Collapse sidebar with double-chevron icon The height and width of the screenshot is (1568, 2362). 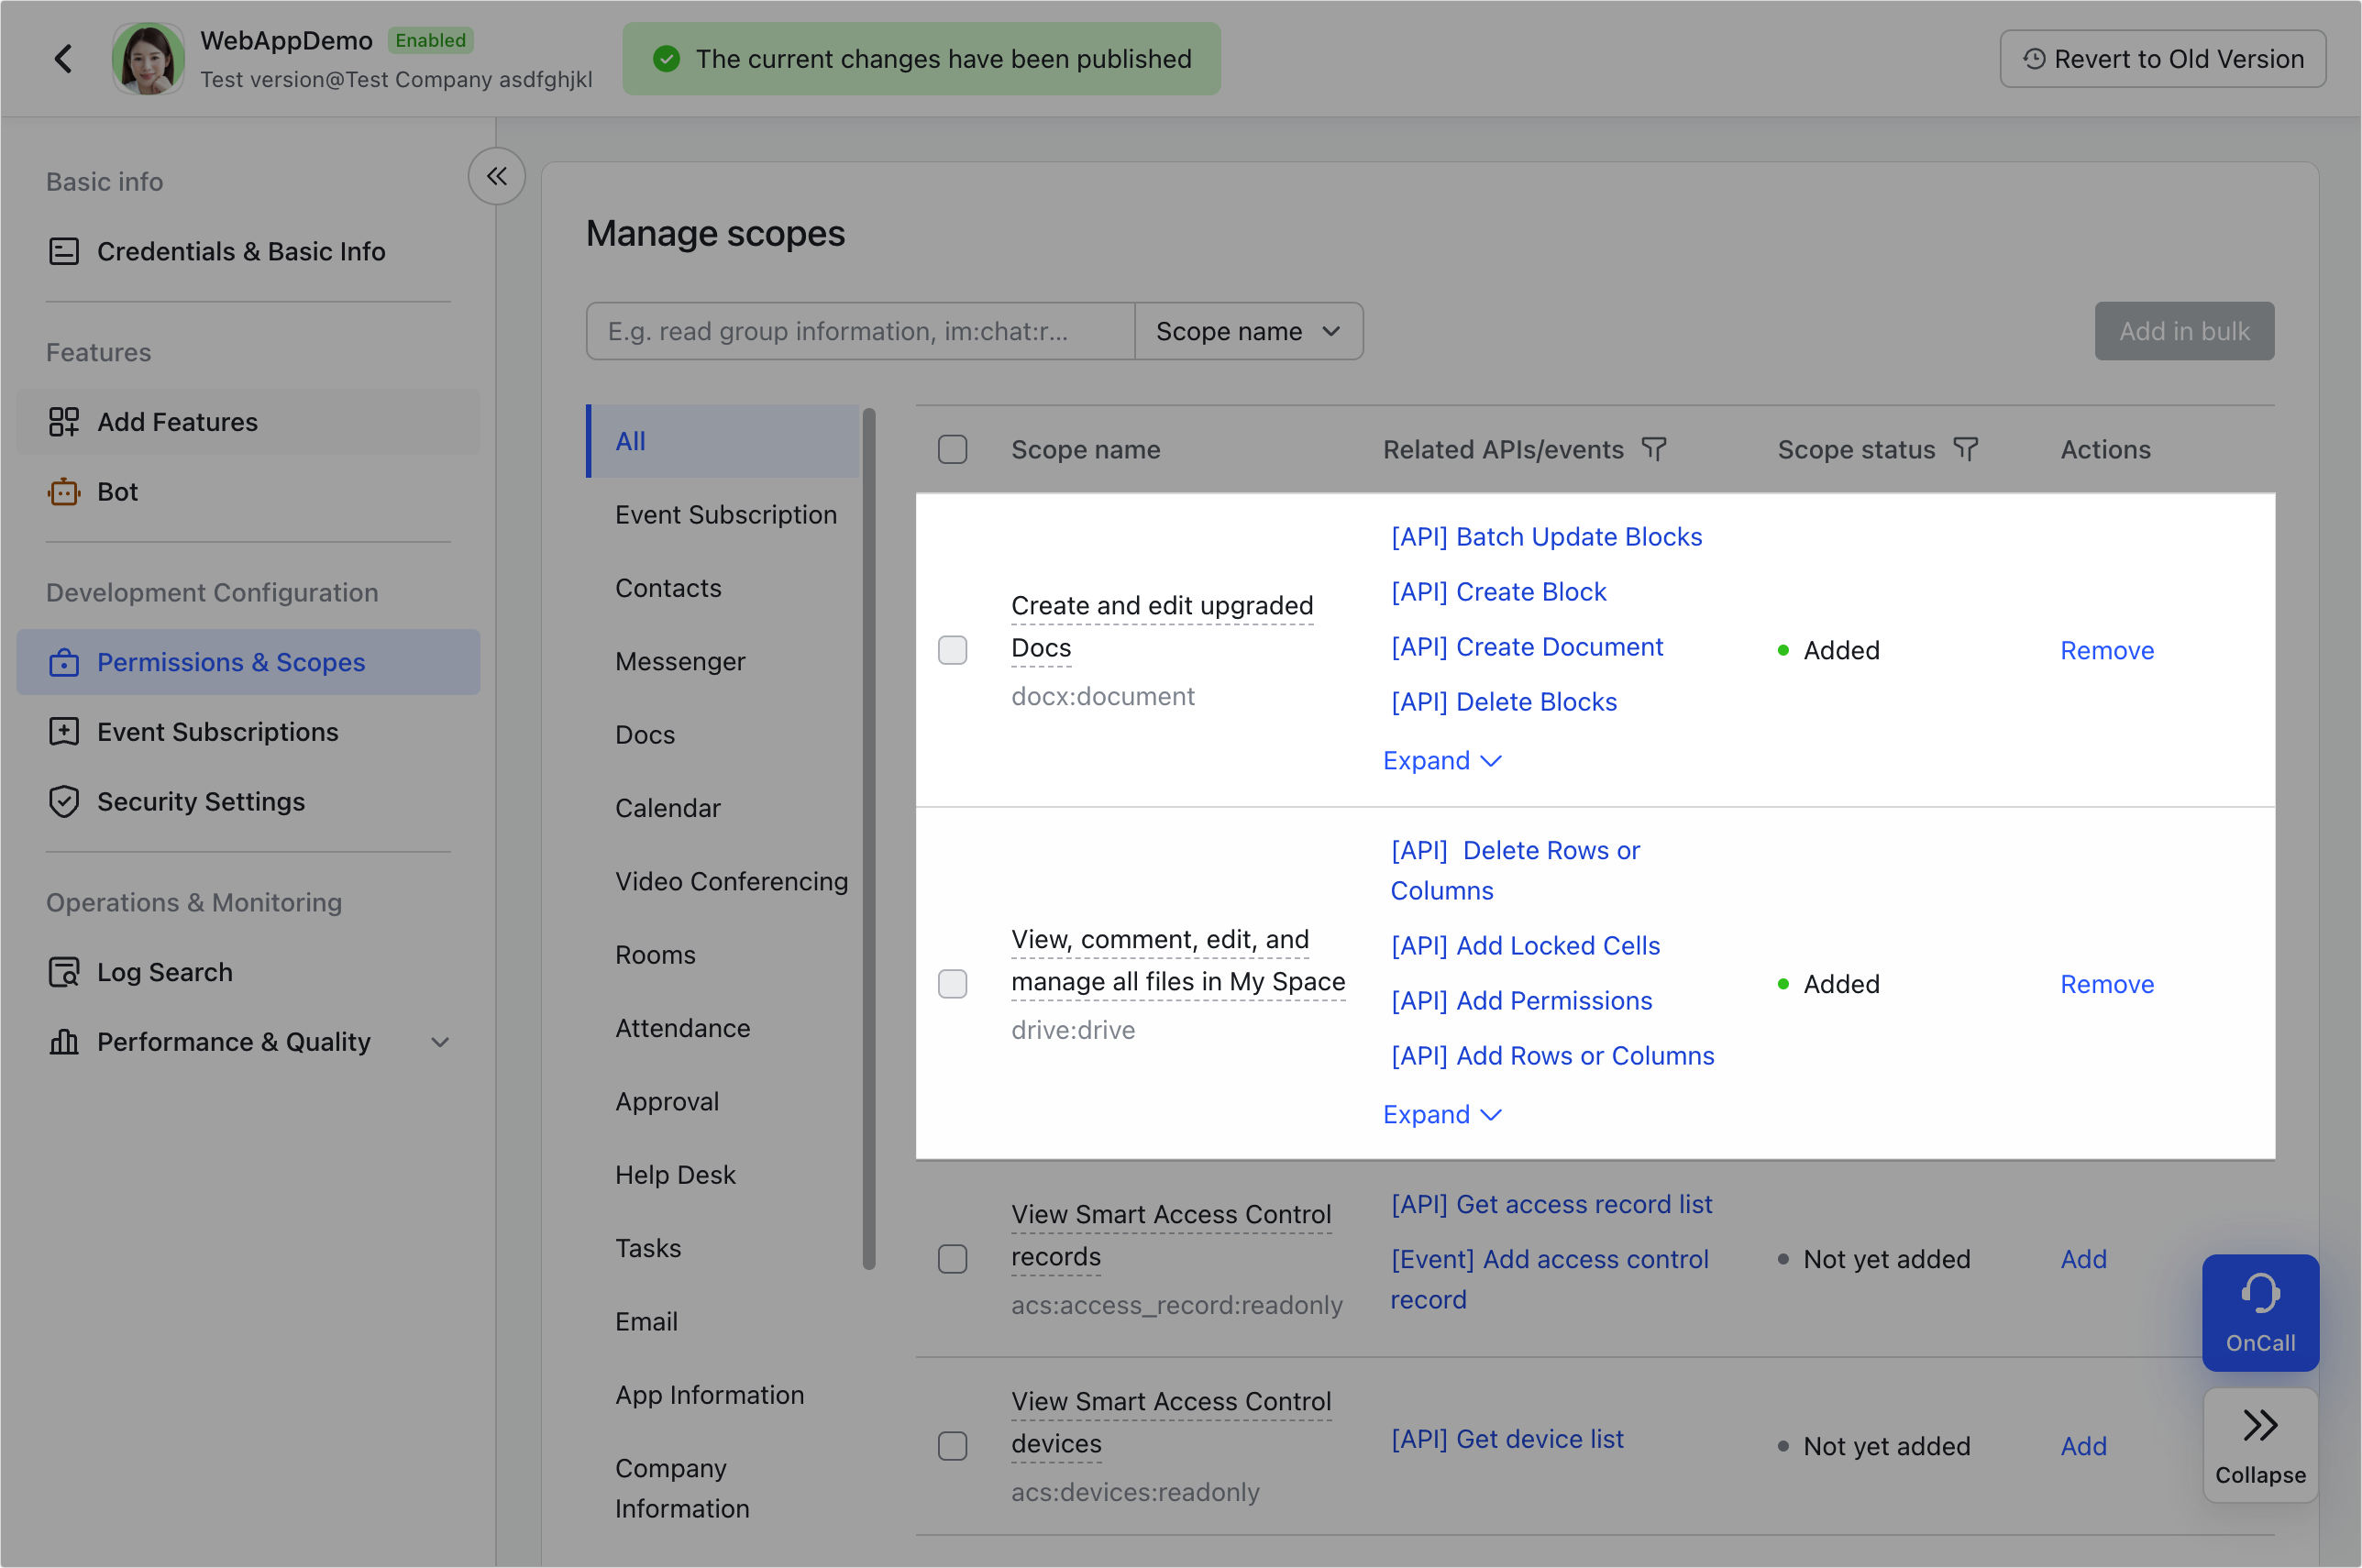pos(496,177)
